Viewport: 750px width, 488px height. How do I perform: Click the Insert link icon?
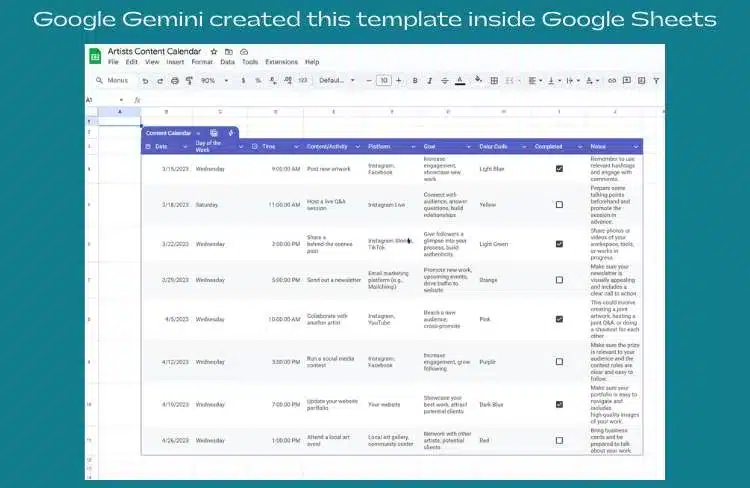[x=612, y=81]
